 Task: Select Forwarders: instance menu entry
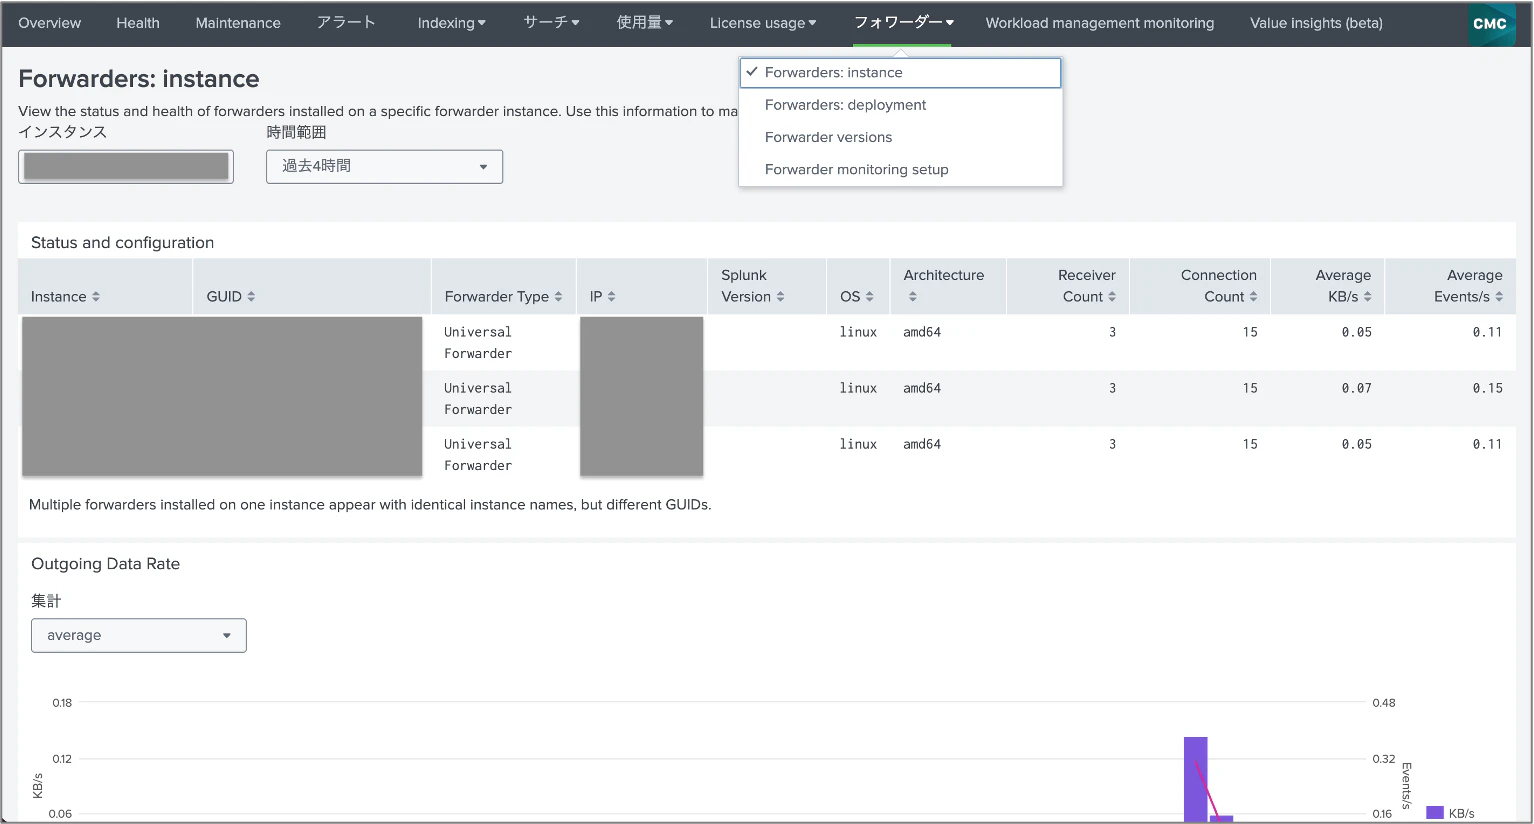pyautogui.click(x=900, y=72)
